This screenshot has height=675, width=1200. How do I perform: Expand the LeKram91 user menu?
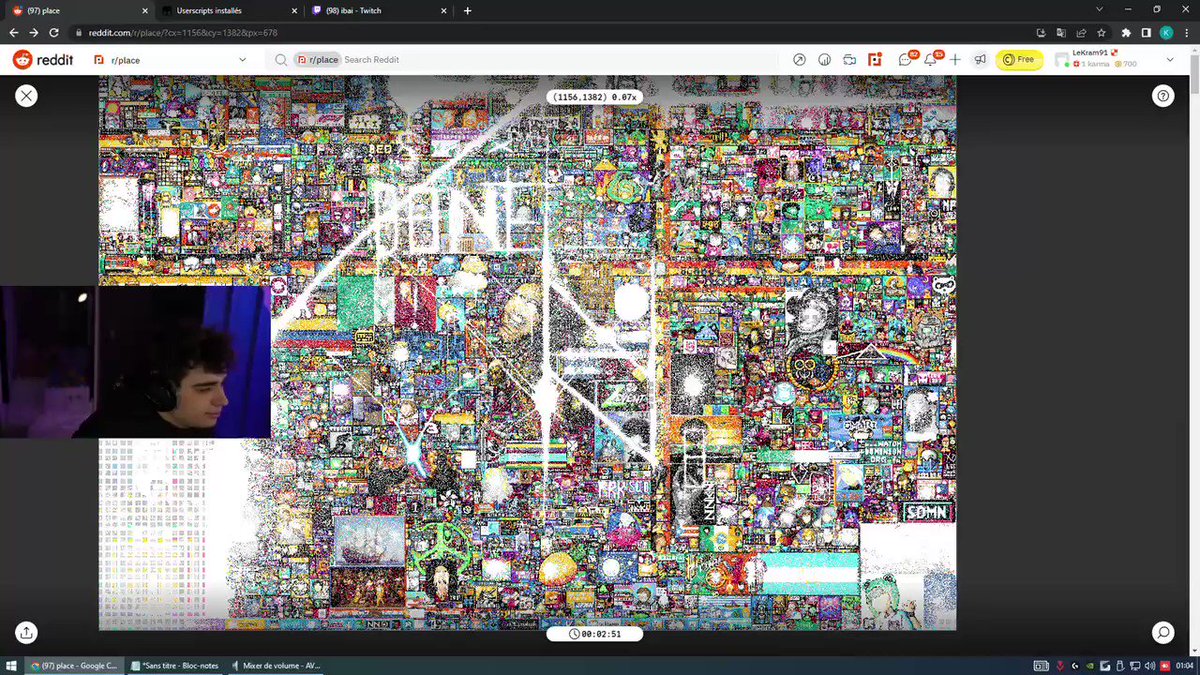1116,60
